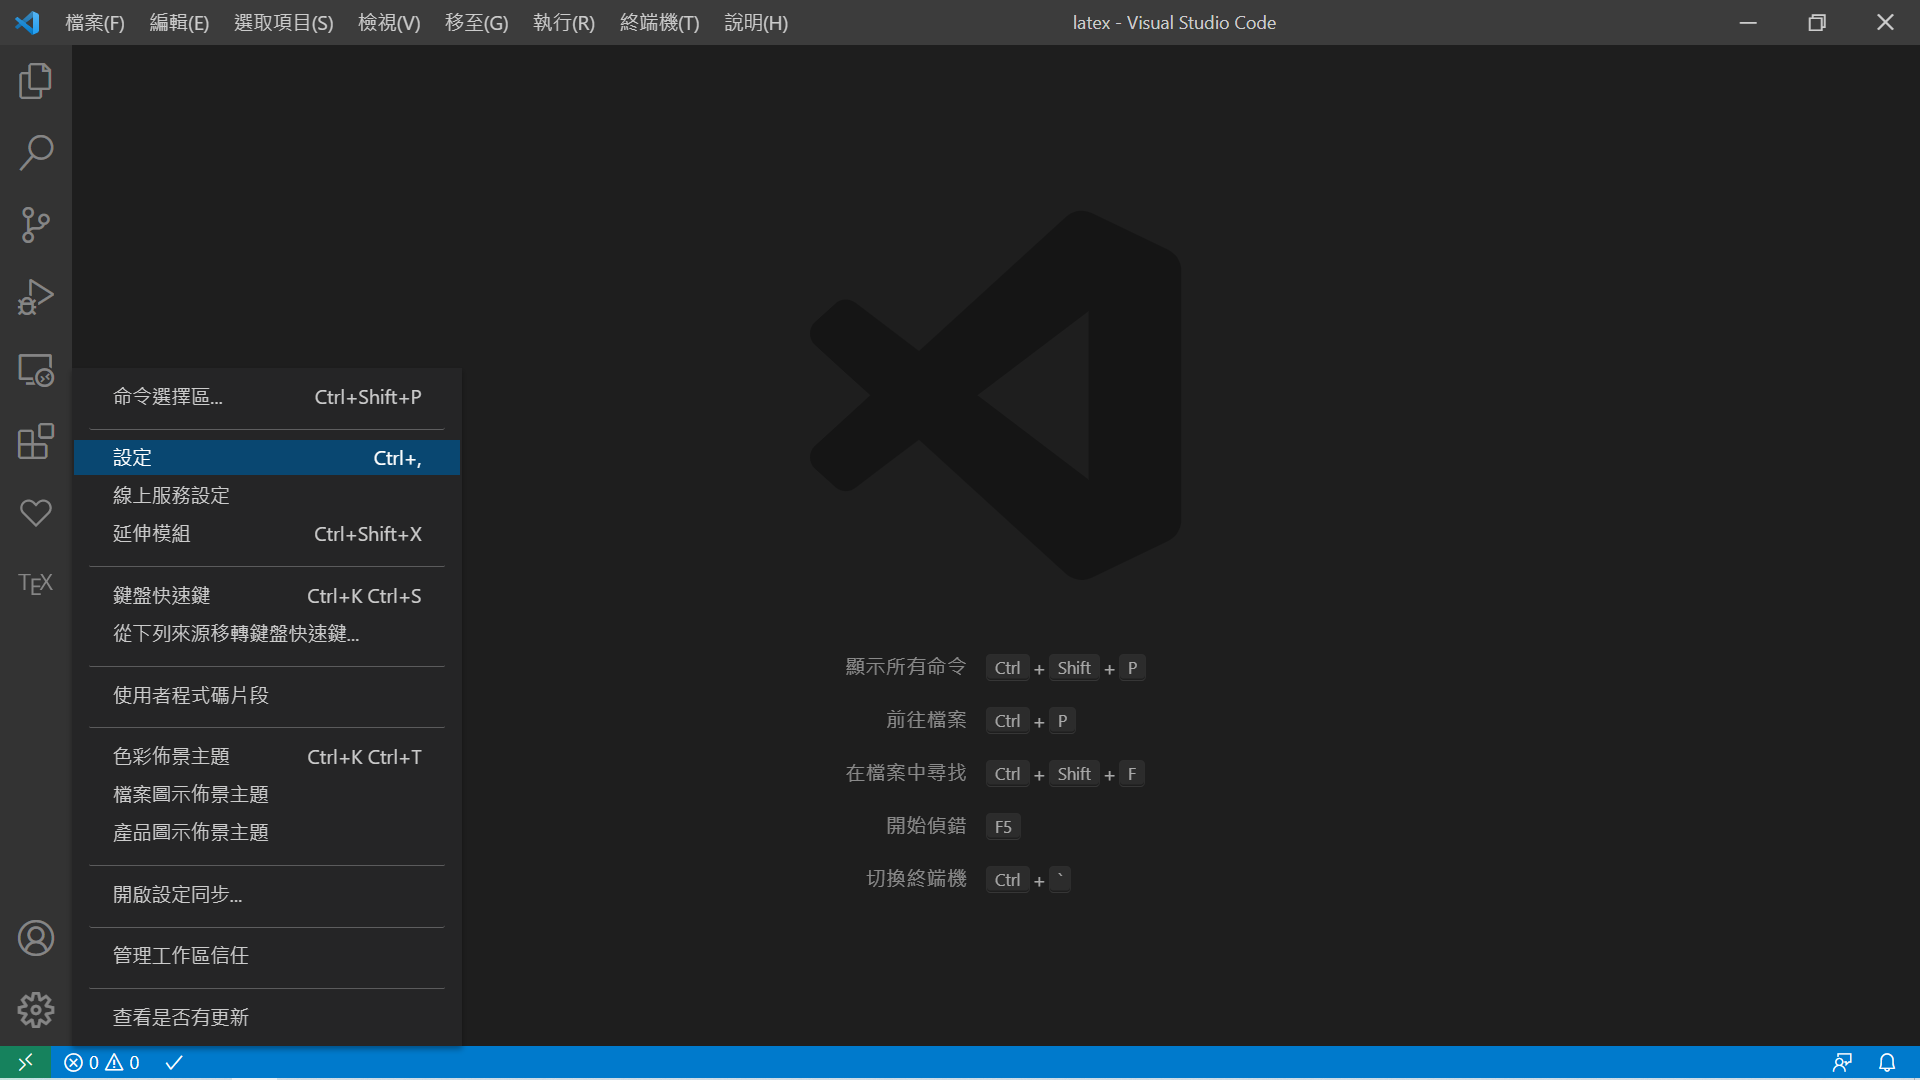Image resolution: width=1920 pixels, height=1080 pixels.
Task: Open the notifications bell icon
Action: [1887, 1062]
